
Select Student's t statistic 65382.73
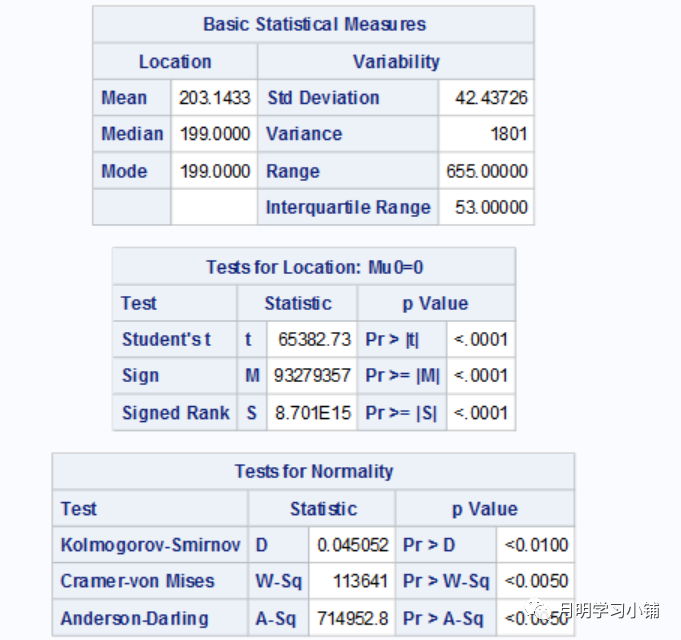pos(314,339)
